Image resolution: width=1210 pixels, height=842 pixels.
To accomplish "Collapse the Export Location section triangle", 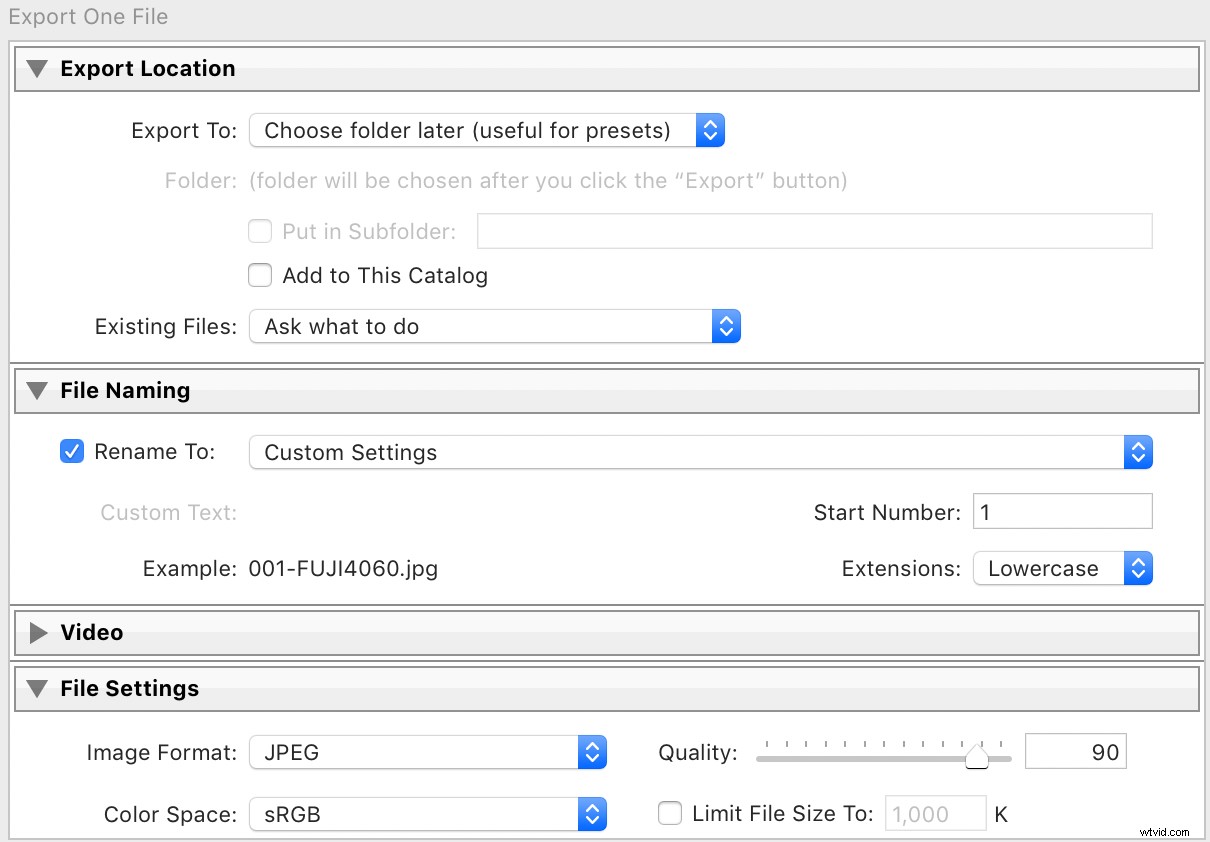I will pos(37,69).
